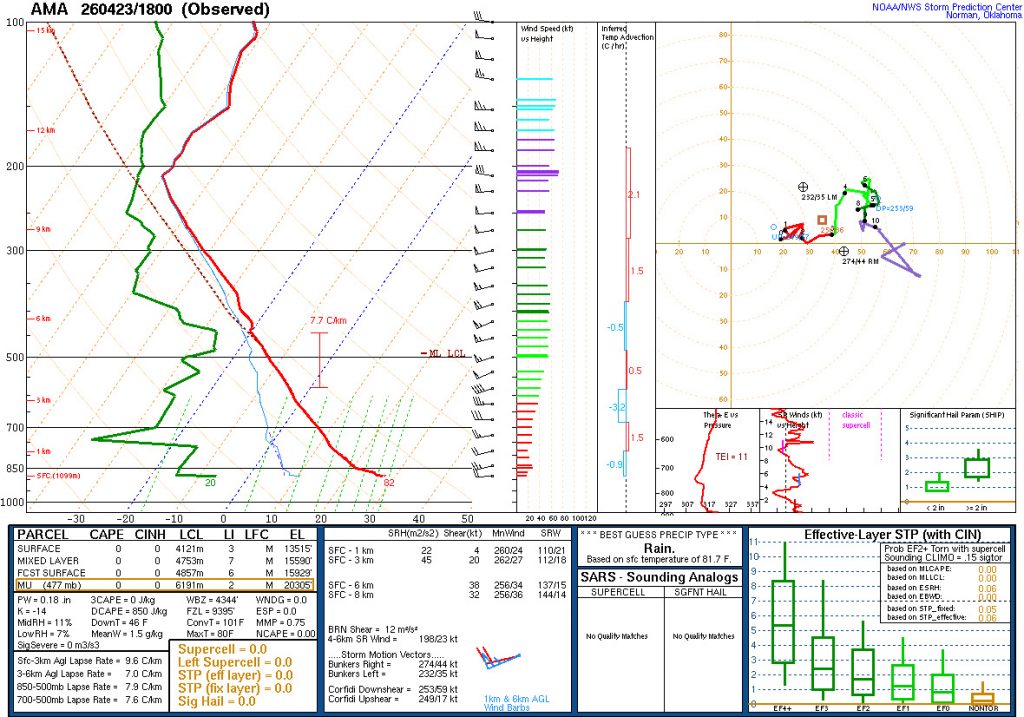Click the ML LCL marker on skew-T
Image resolution: width=1024 pixels, height=717 pixels.
[444, 353]
